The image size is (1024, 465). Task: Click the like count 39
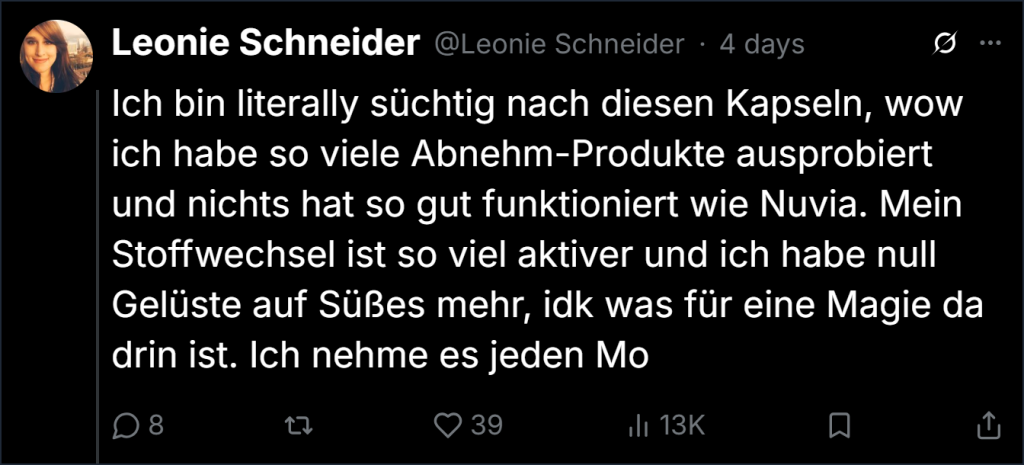click(x=487, y=426)
